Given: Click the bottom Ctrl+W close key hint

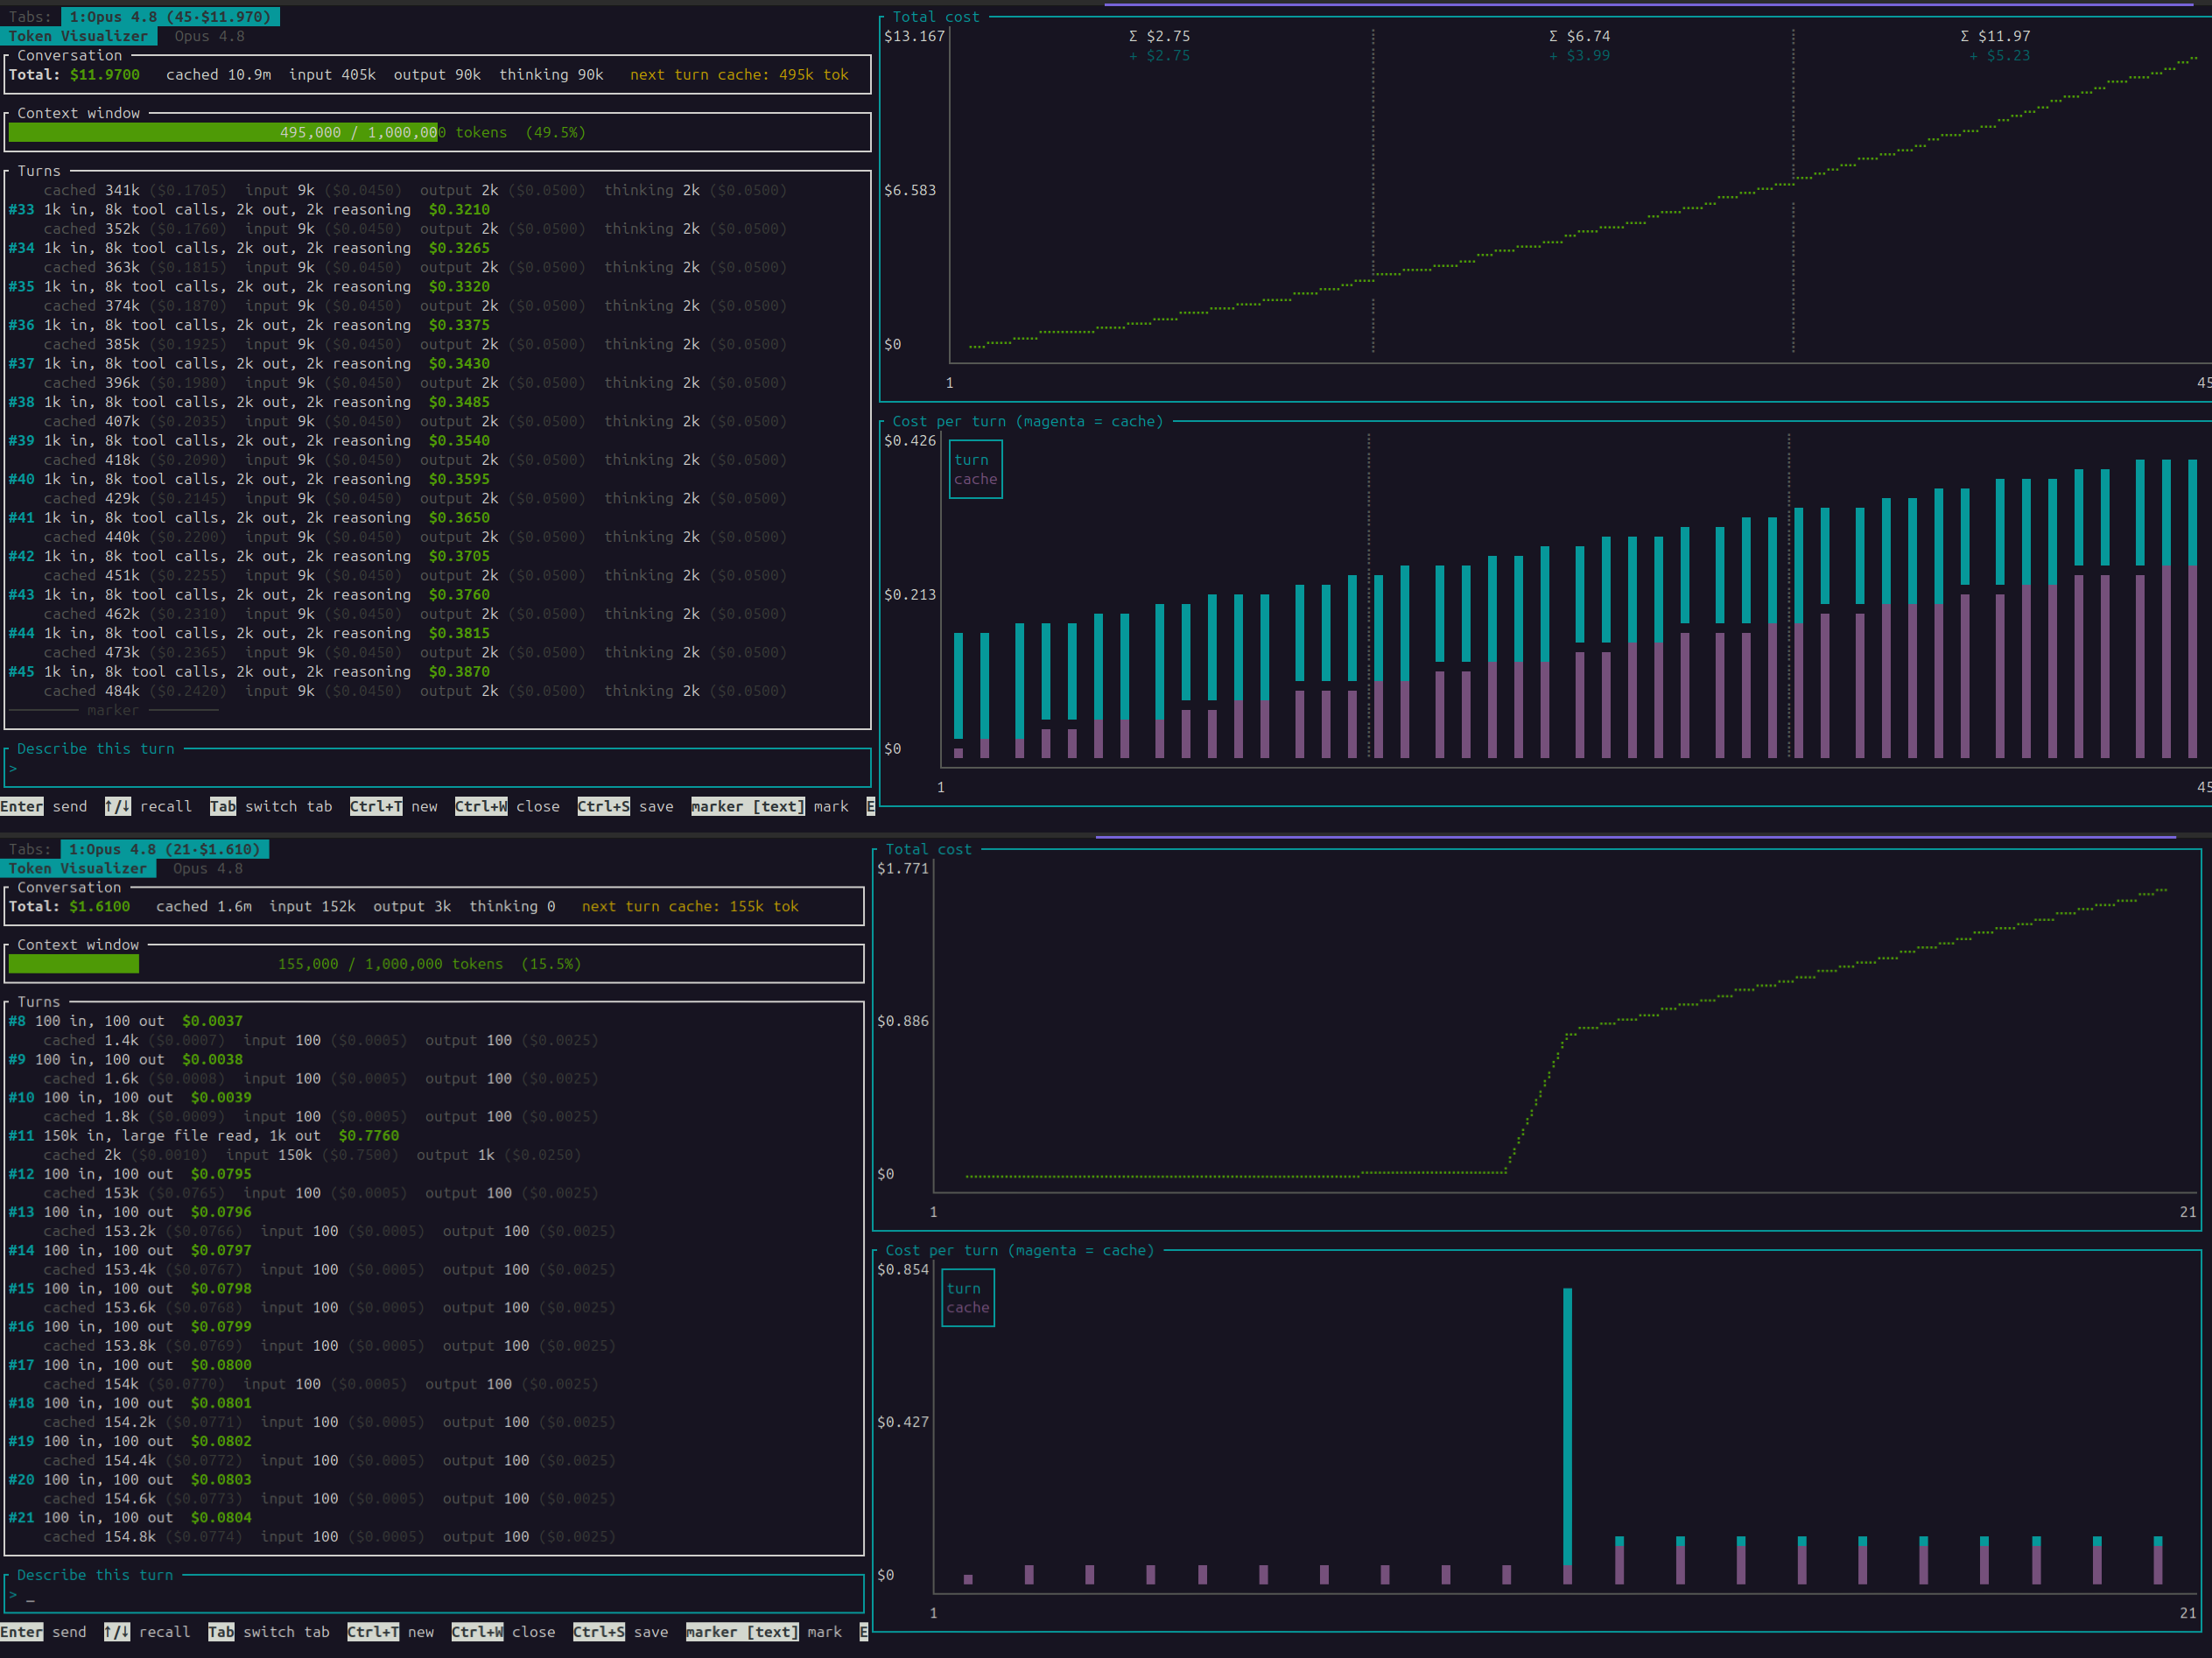Looking at the screenshot, I should coord(503,1632).
